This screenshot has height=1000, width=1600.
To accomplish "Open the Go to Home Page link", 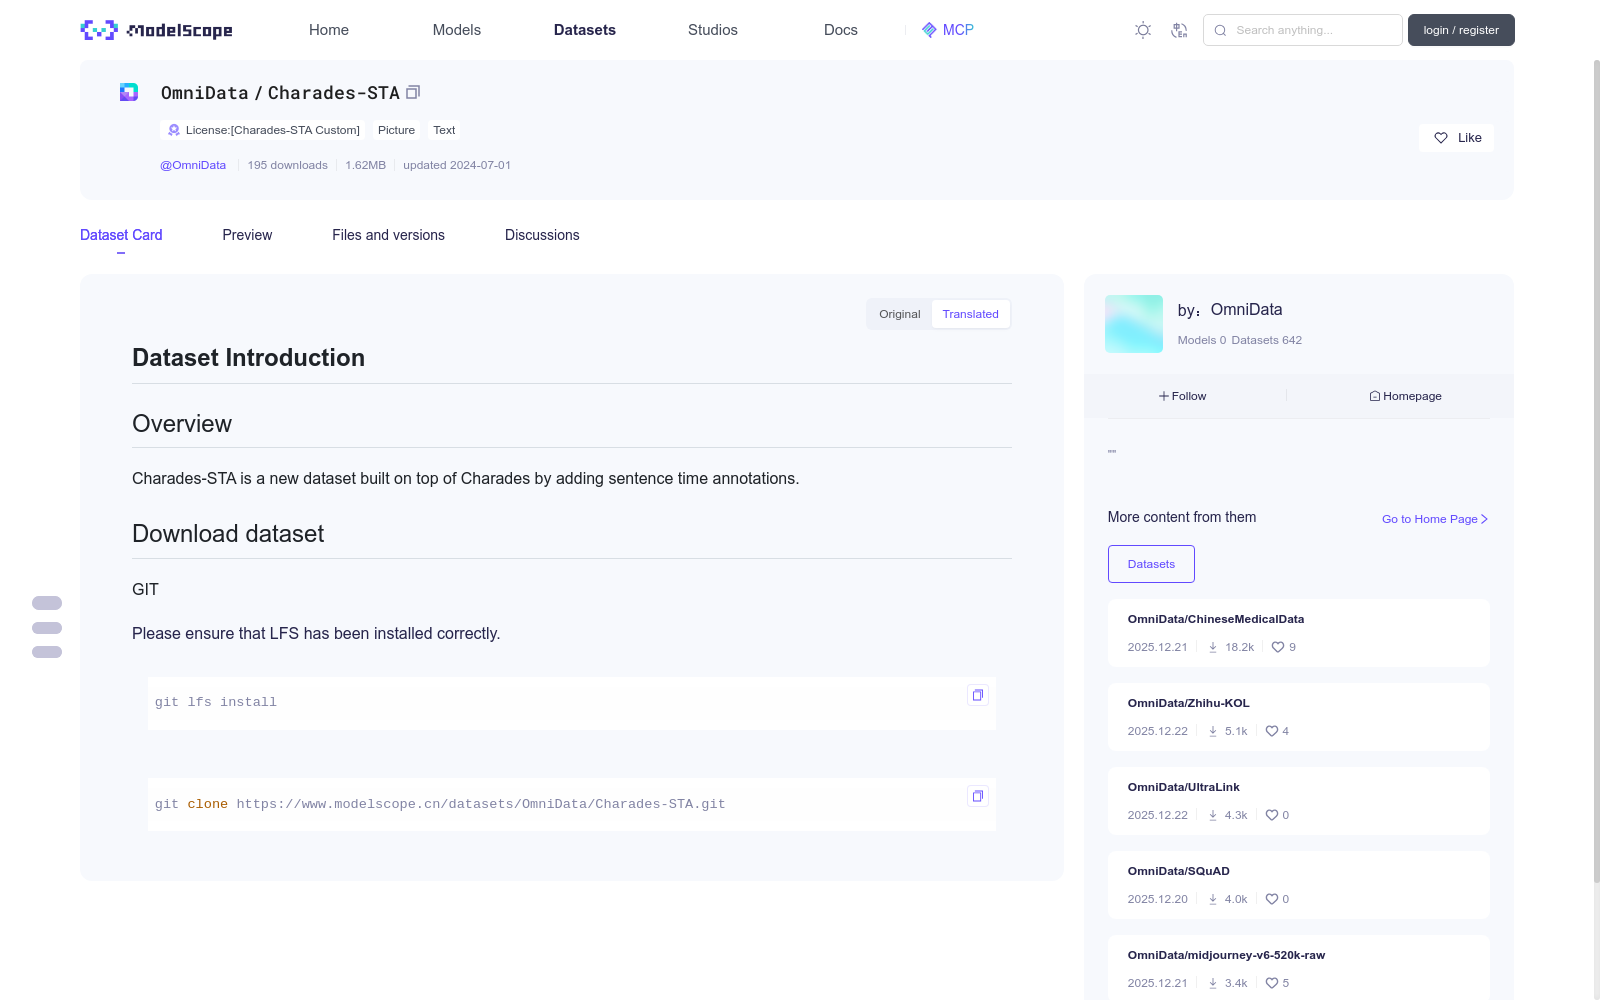I will click(1435, 519).
